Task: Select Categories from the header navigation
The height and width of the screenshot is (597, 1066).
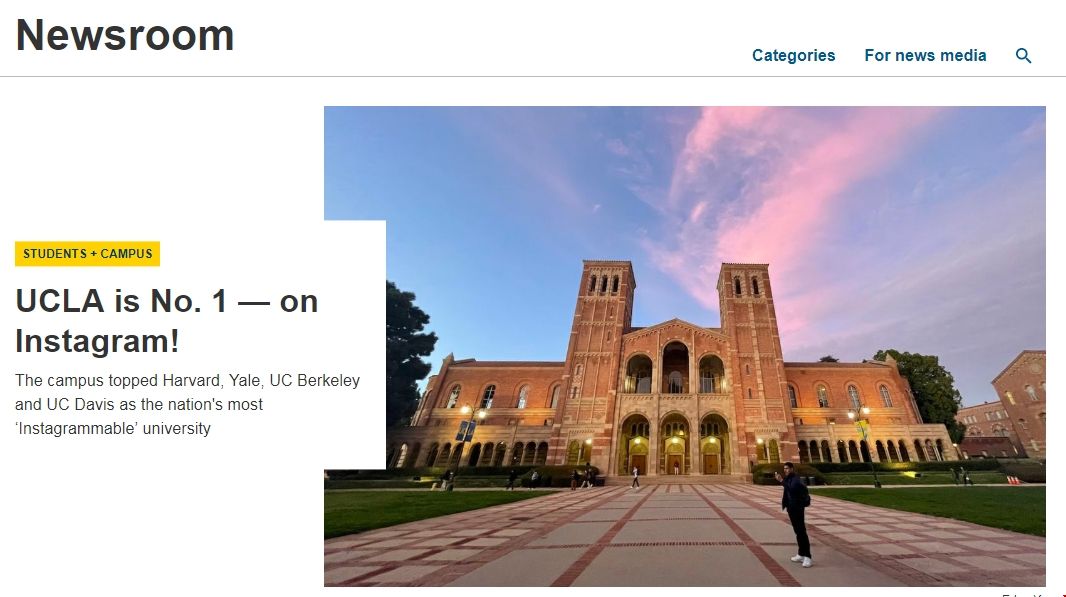Action: point(793,55)
